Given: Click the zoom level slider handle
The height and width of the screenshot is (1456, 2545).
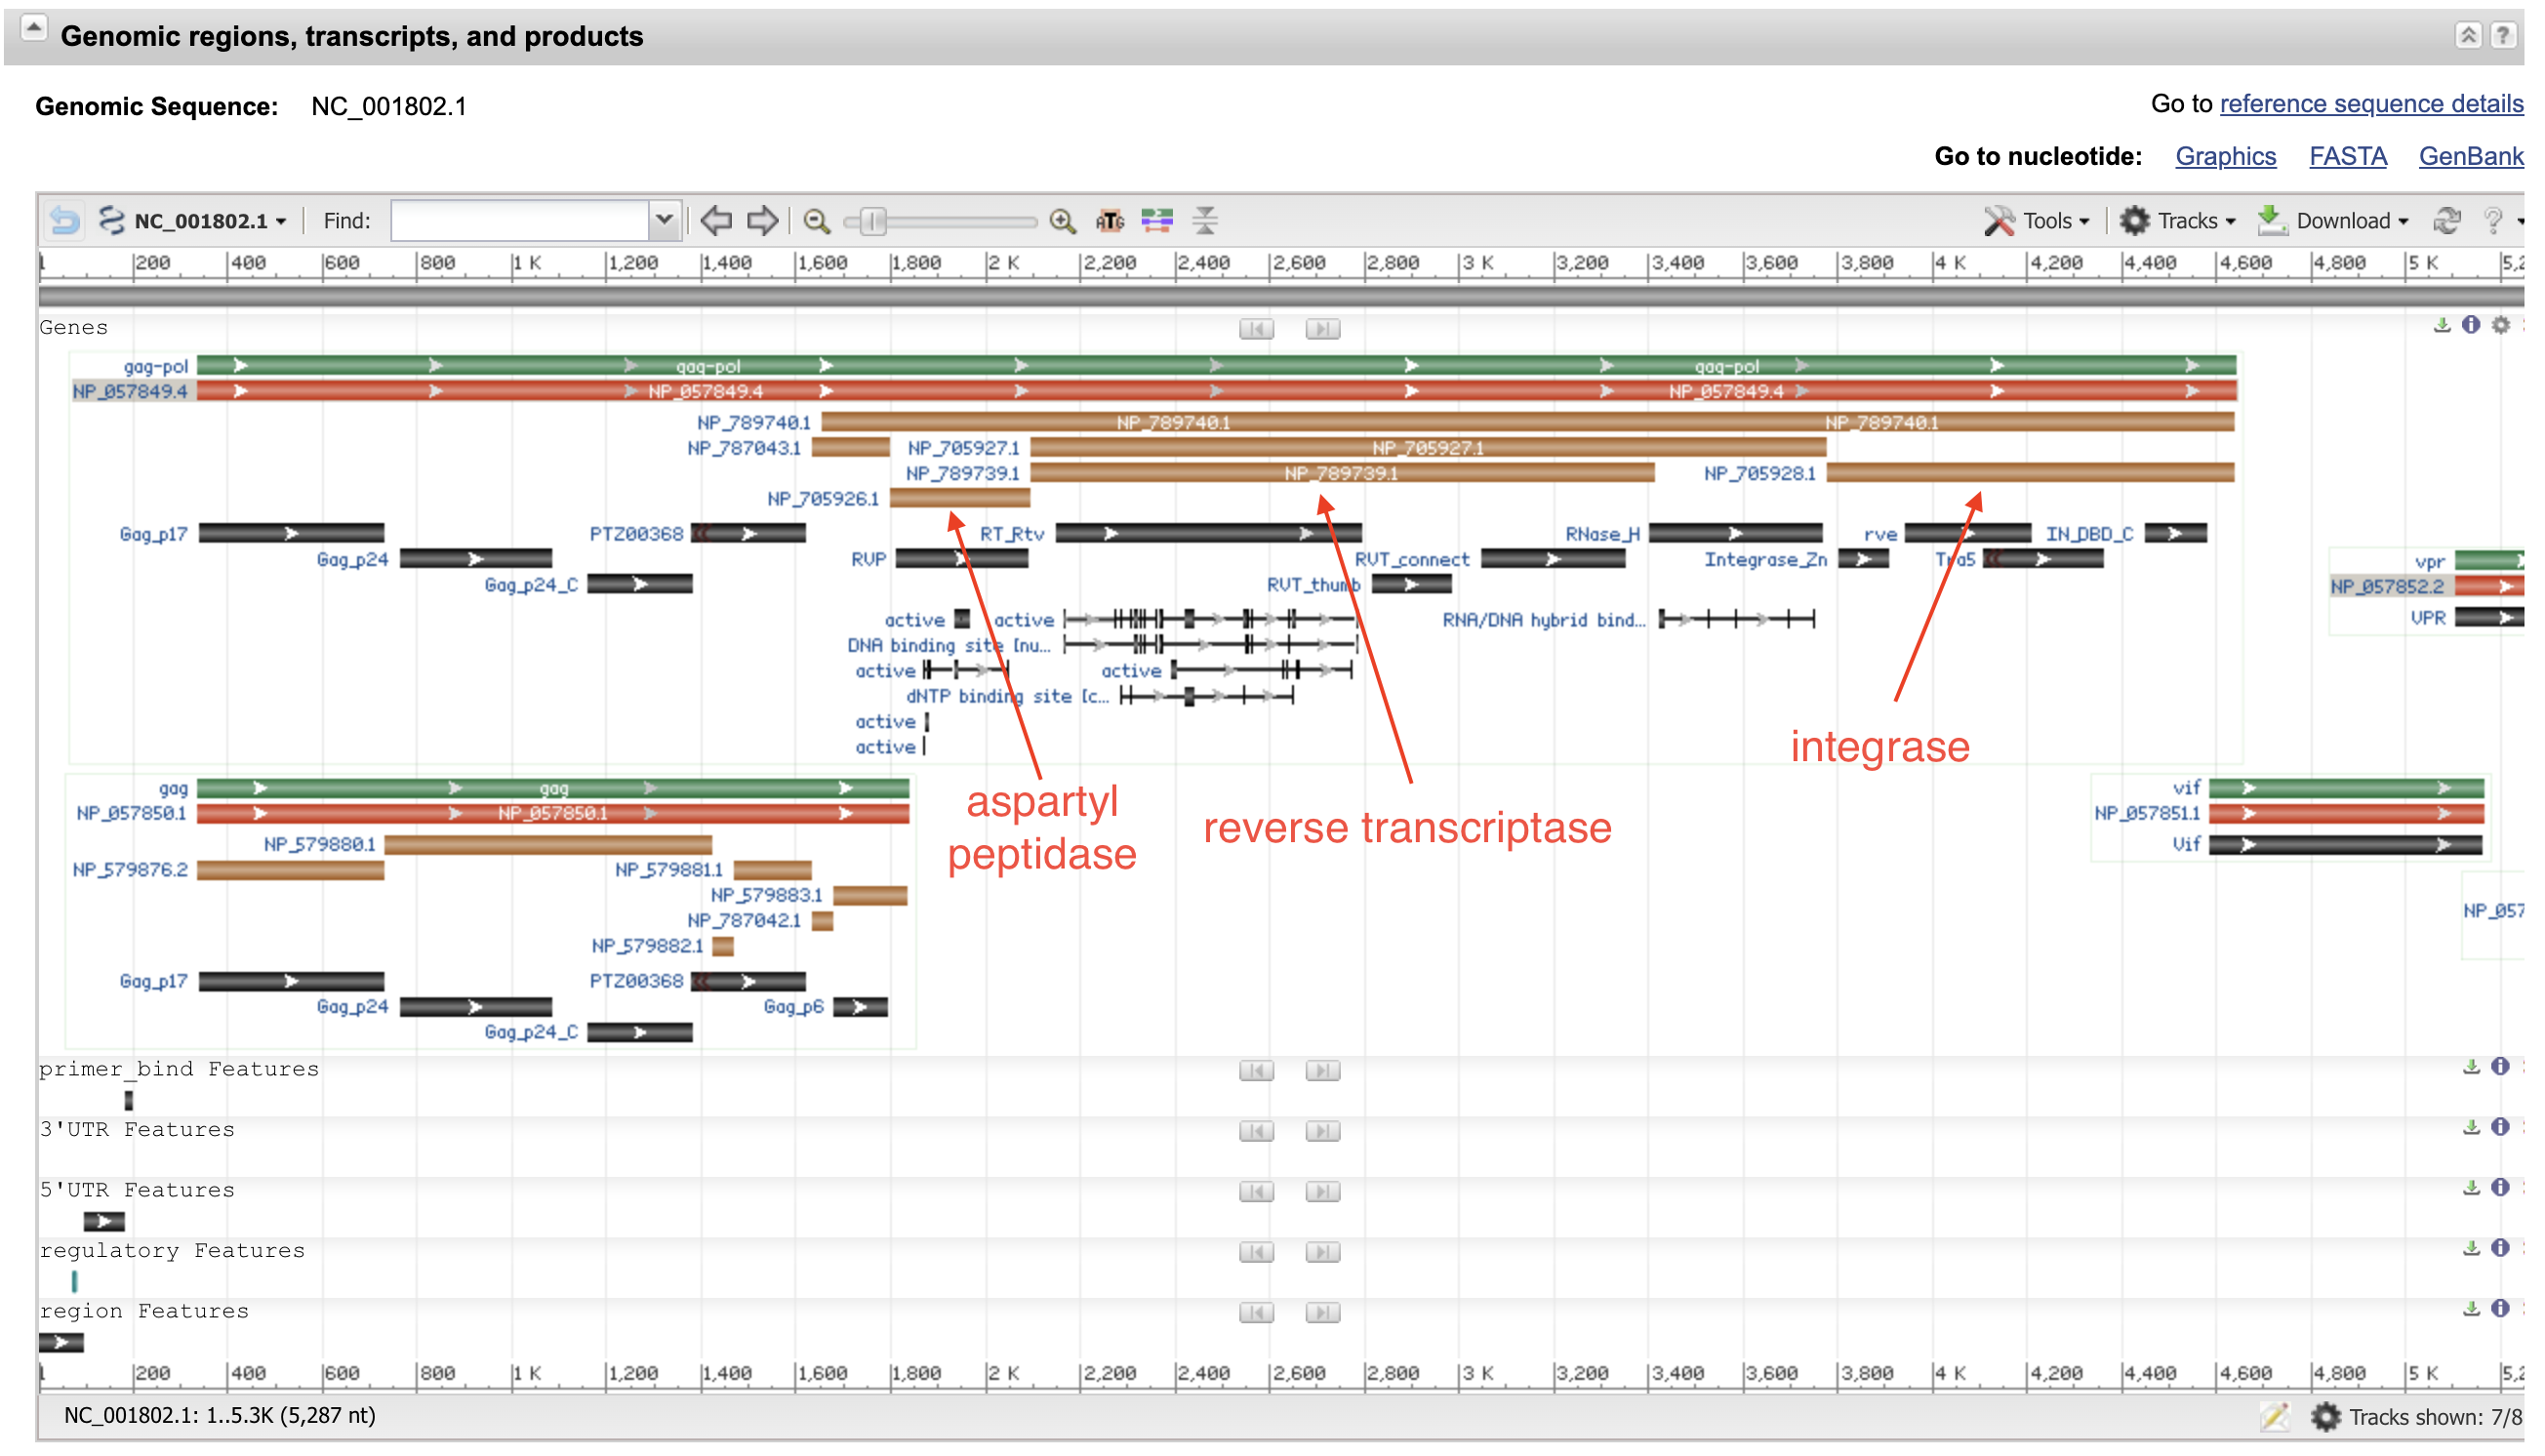Looking at the screenshot, I should click(x=873, y=221).
